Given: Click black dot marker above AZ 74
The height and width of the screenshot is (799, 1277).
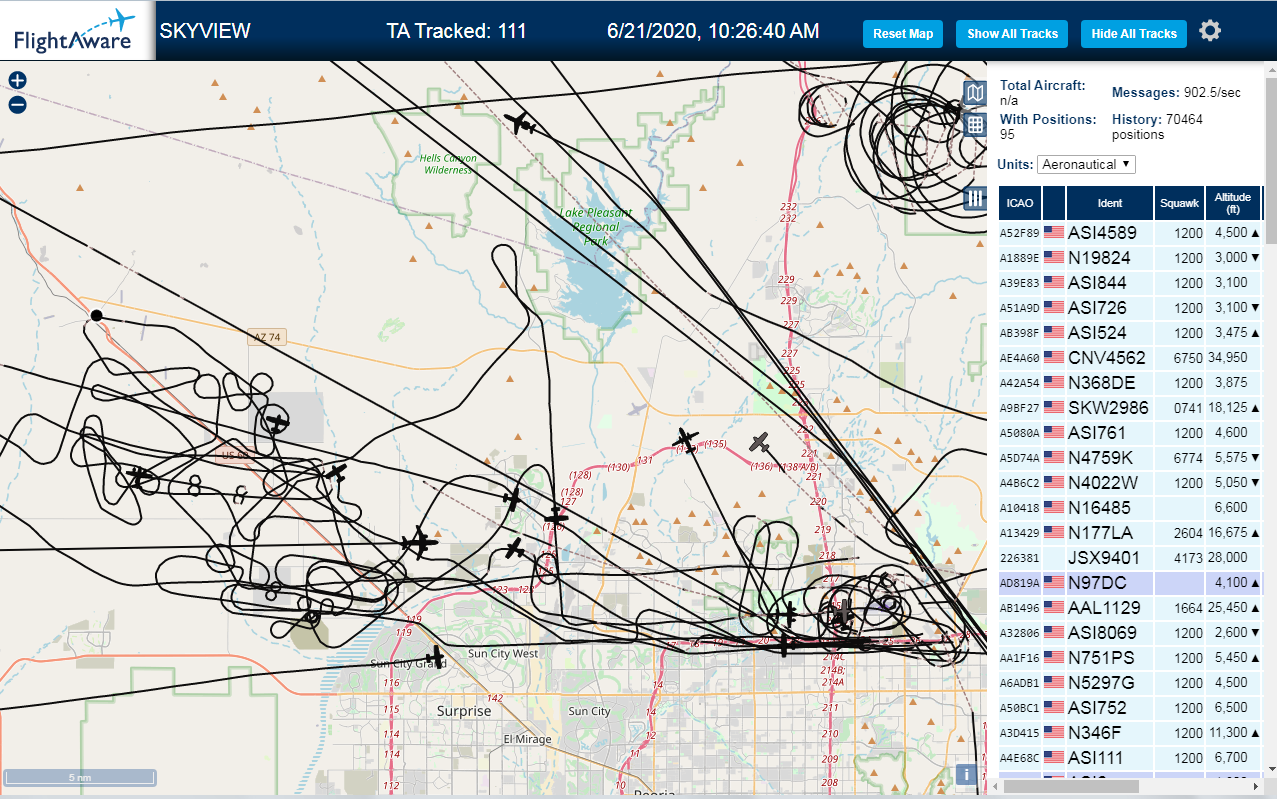Looking at the screenshot, I should tap(96, 315).
